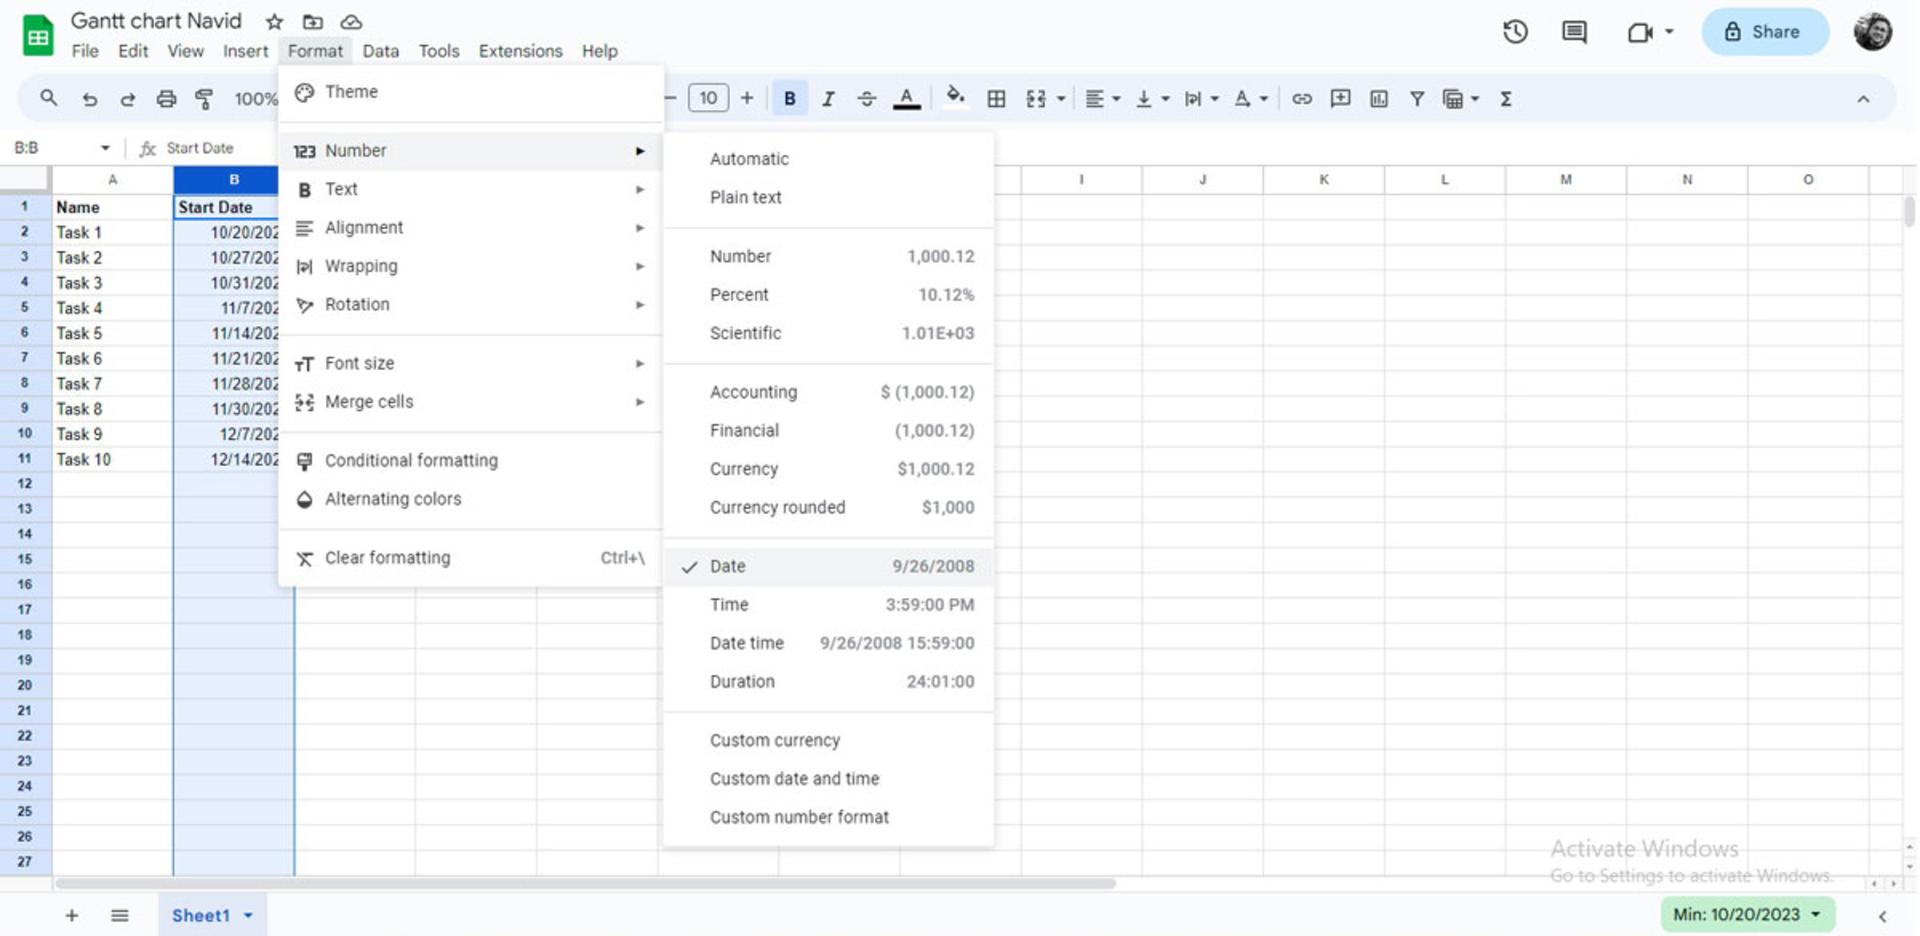This screenshot has height=936, width=1920.
Task: Select Clear formatting option
Action: point(471,558)
